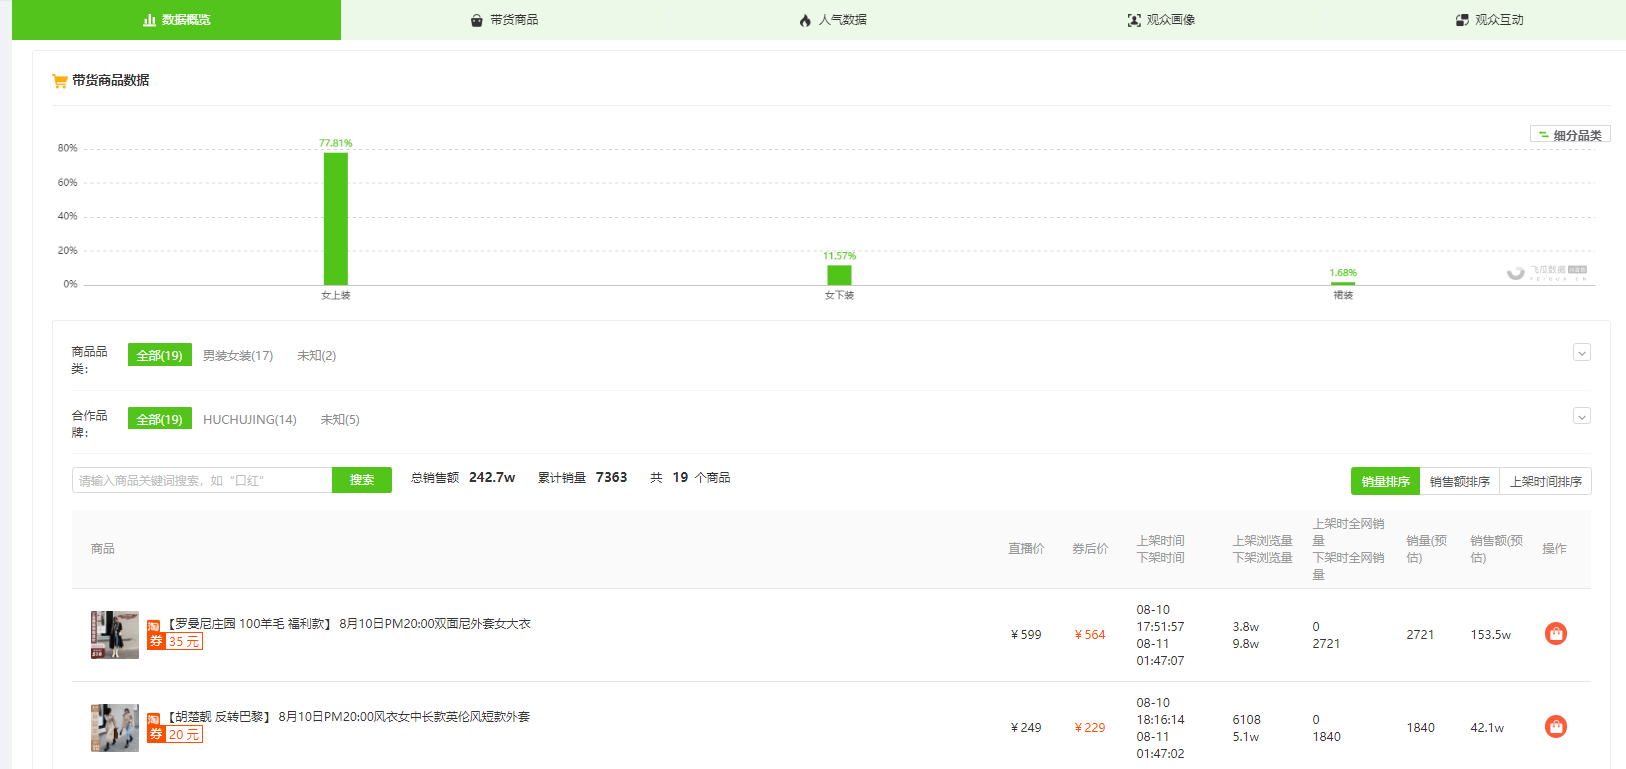Filter by 男装女装(17) category

click(x=238, y=356)
